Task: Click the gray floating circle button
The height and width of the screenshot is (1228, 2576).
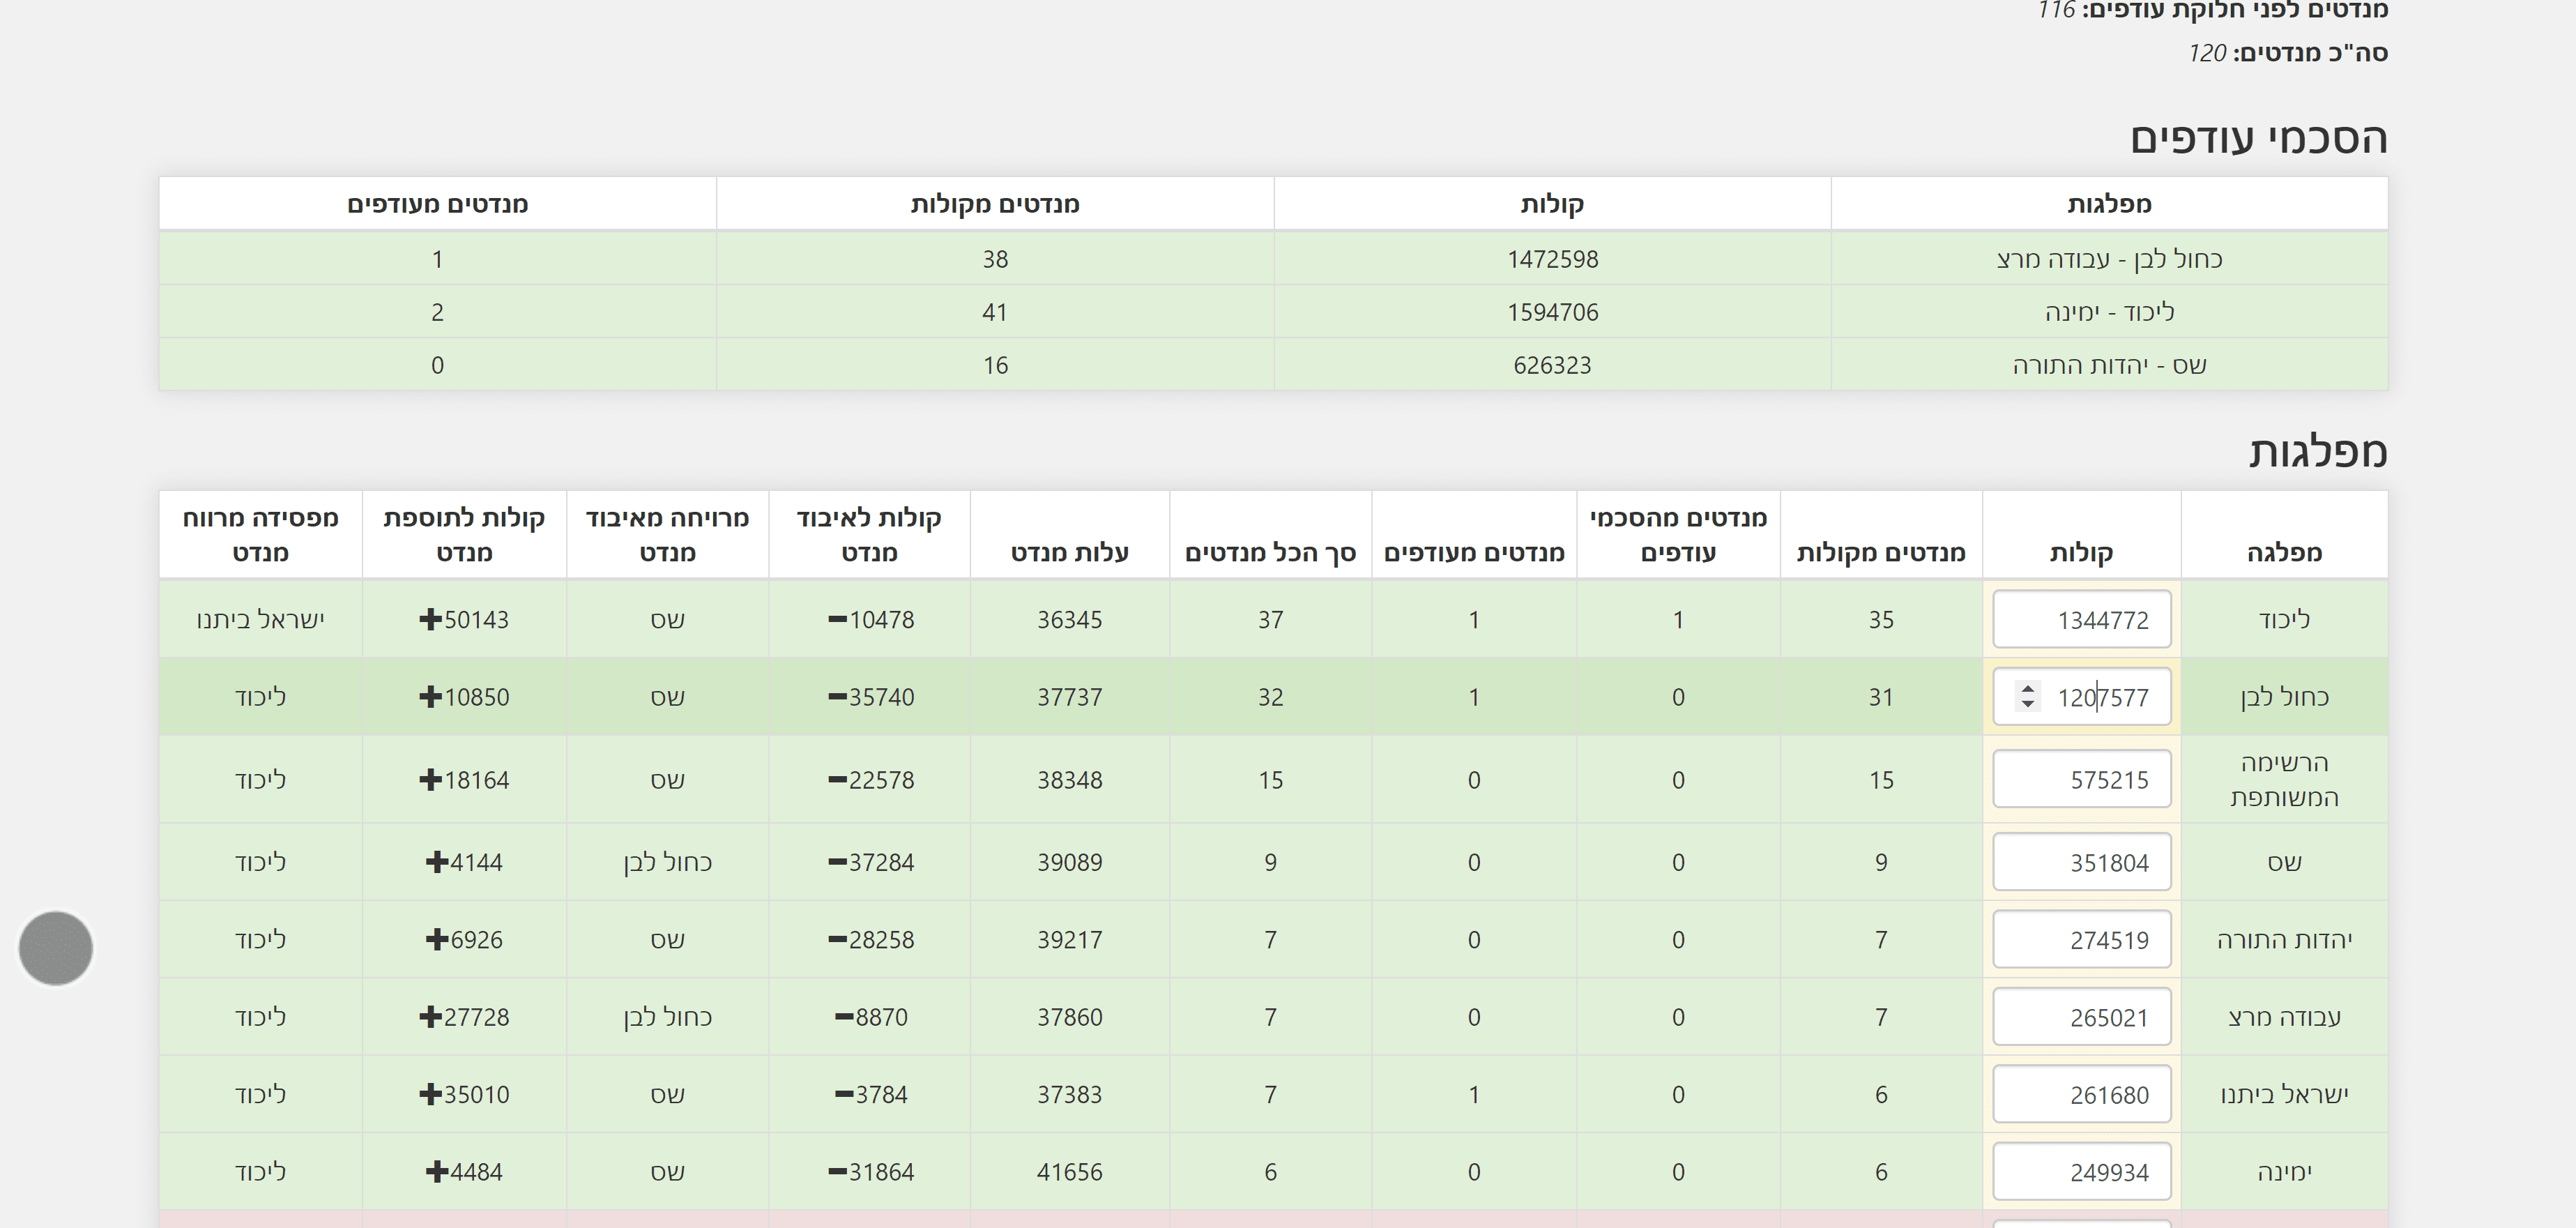Action: [56, 947]
